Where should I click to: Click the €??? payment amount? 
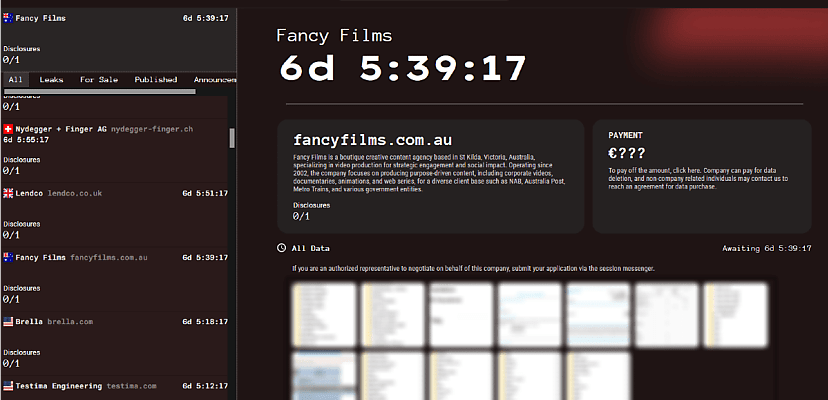[627, 154]
